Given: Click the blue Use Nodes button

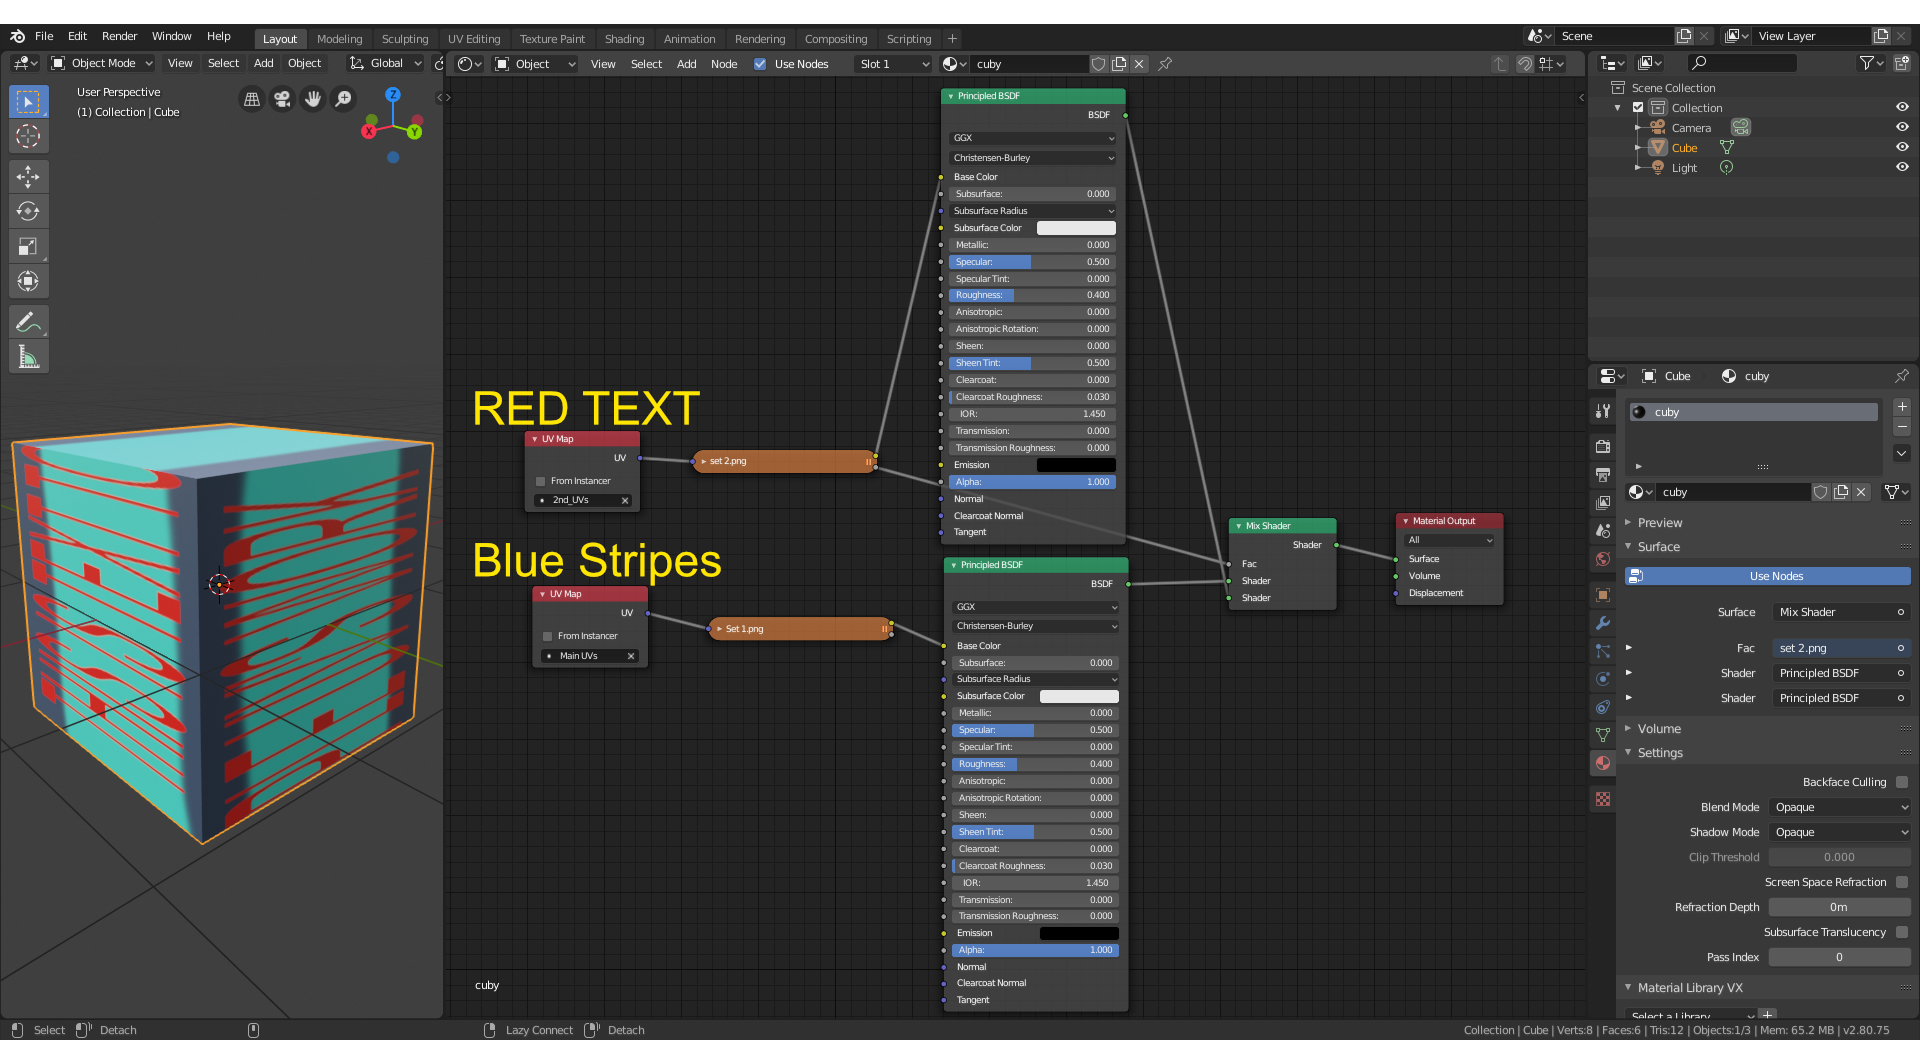Looking at the screenshot, I should tap(1768, 576).
